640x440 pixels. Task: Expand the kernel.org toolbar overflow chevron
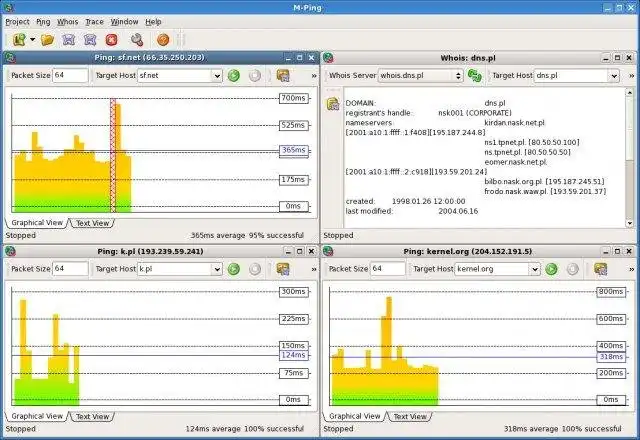(x=631, y=269)
